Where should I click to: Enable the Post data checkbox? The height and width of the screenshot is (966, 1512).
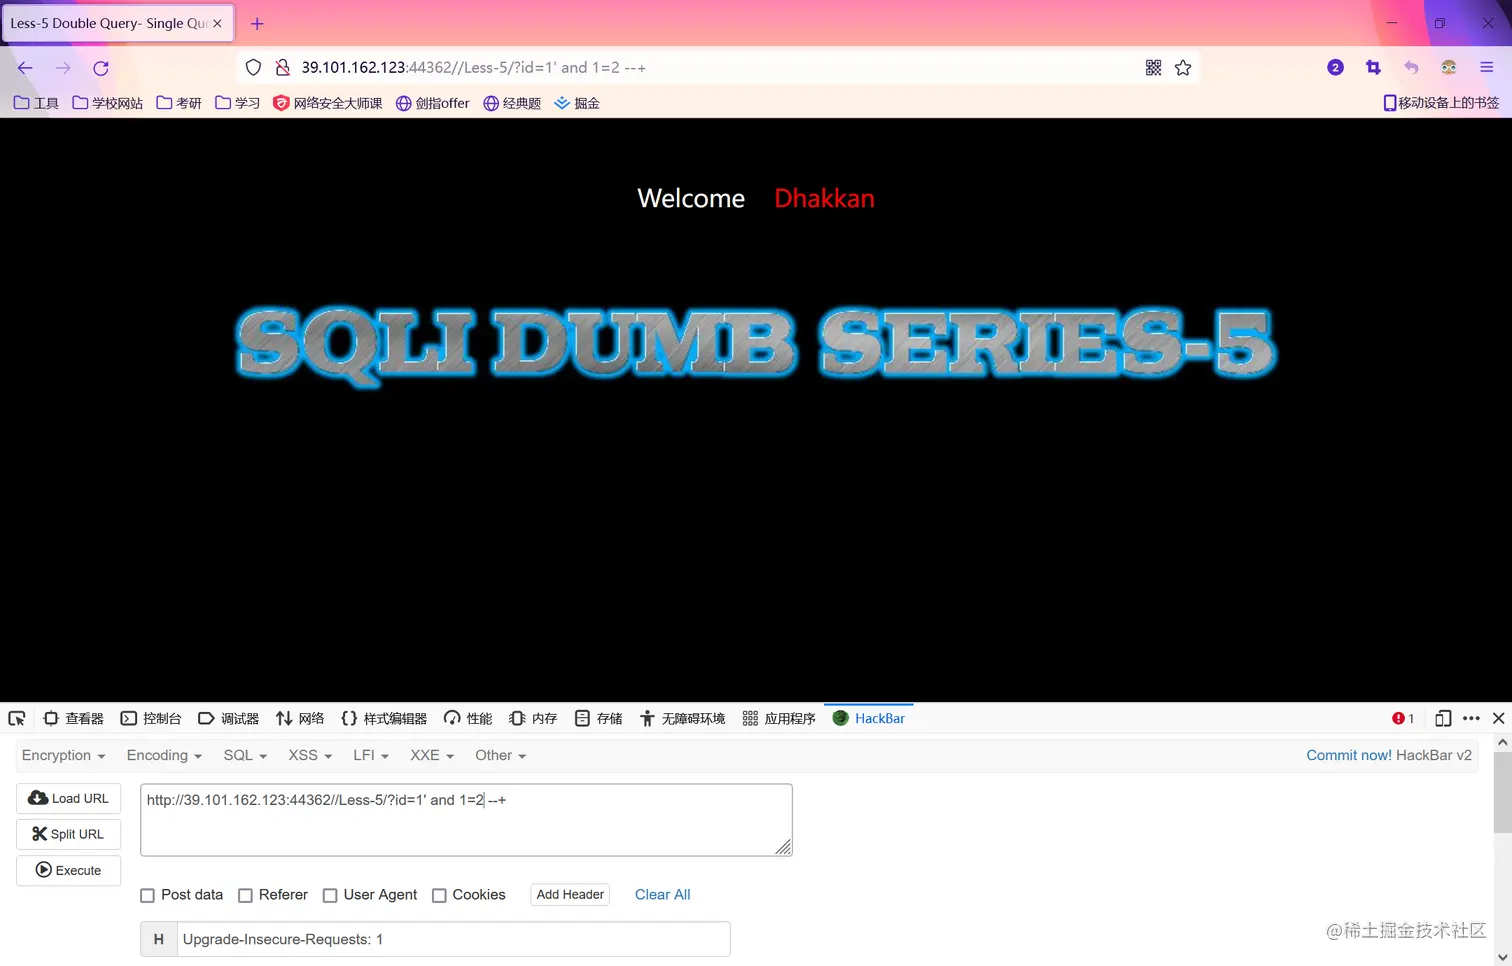click(x=148, y=896)
